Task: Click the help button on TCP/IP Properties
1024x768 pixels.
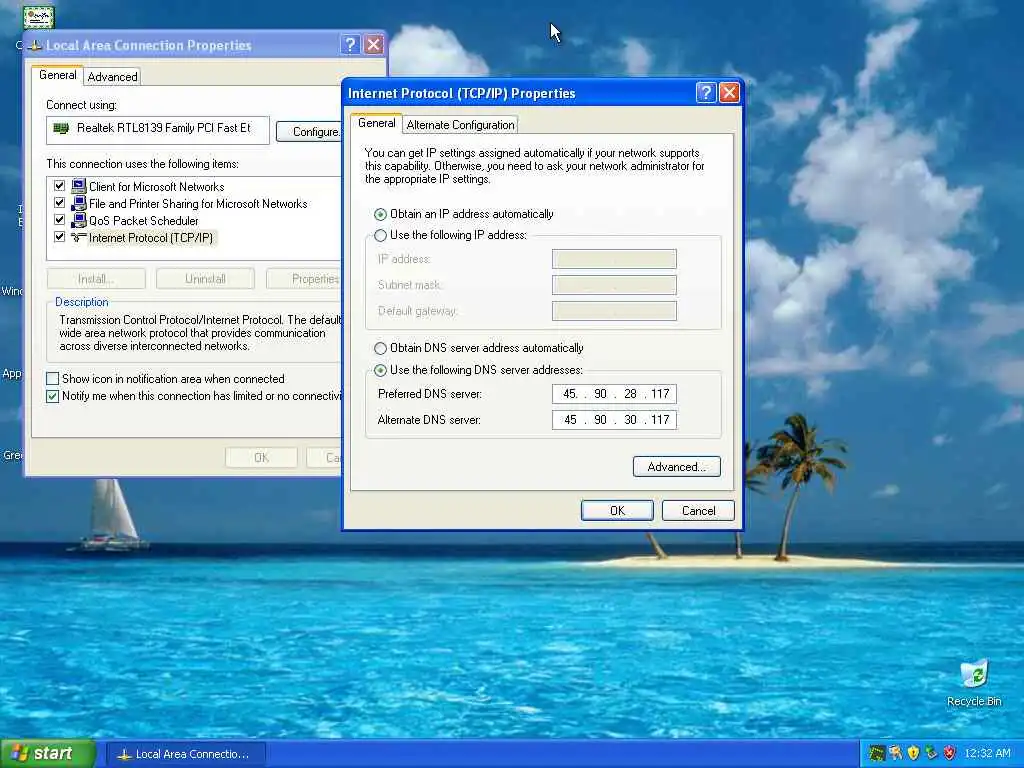Action: [x=706, y=93]
